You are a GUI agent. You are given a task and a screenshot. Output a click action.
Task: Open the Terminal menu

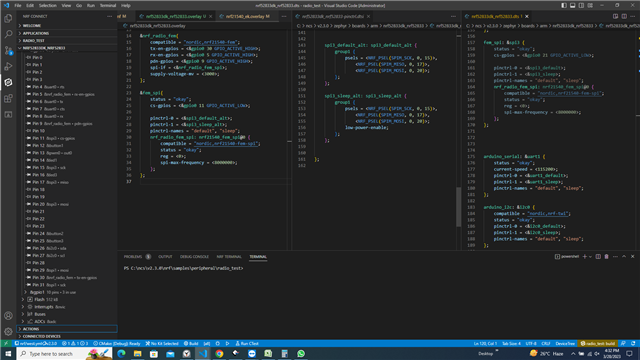108,5
